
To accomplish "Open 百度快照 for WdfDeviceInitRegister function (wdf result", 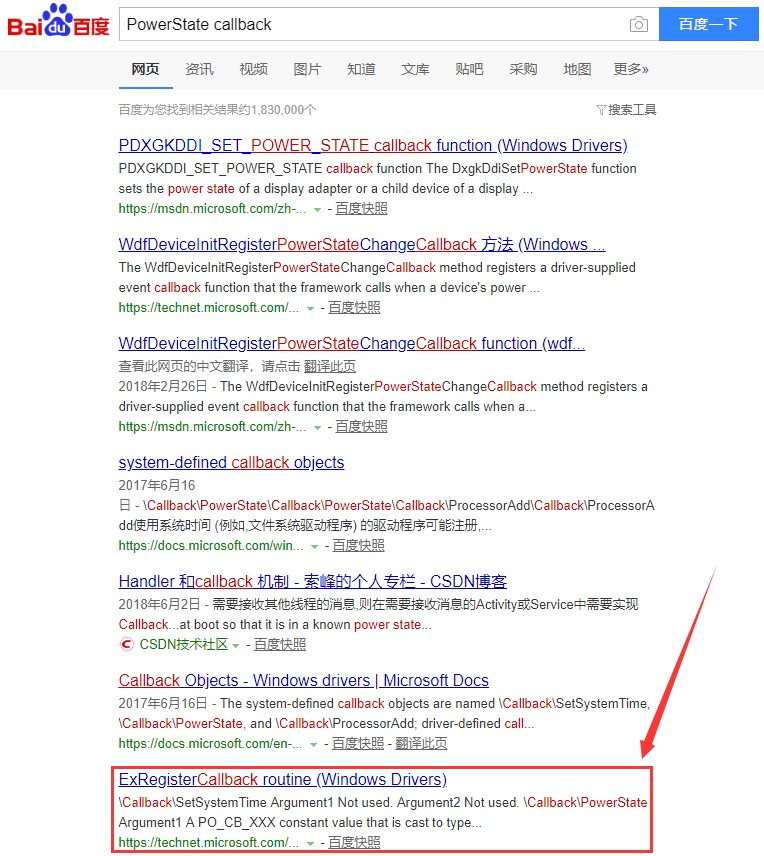I will 361,426.
